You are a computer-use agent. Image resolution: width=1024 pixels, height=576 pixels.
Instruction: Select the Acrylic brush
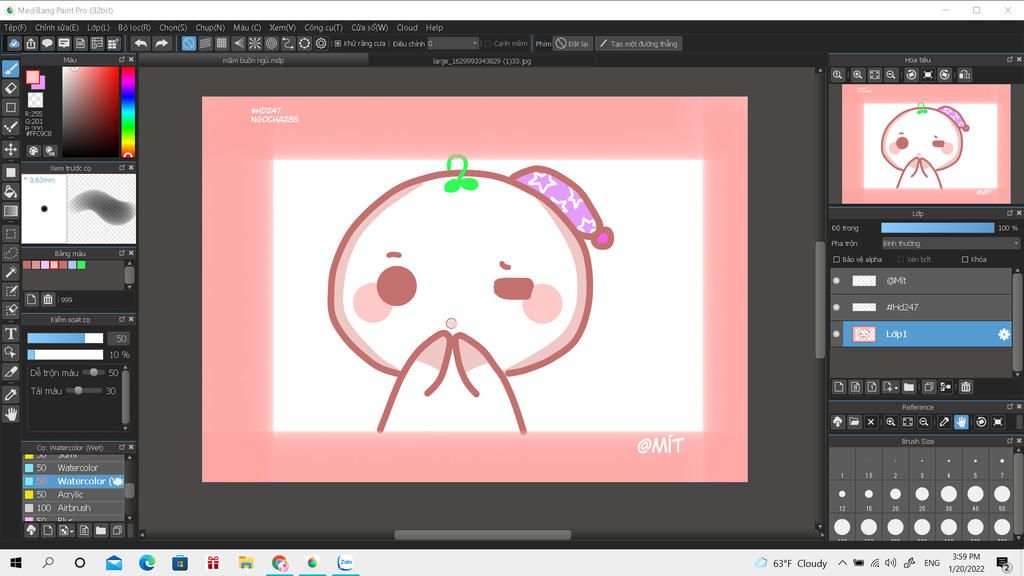click(74, 494)
